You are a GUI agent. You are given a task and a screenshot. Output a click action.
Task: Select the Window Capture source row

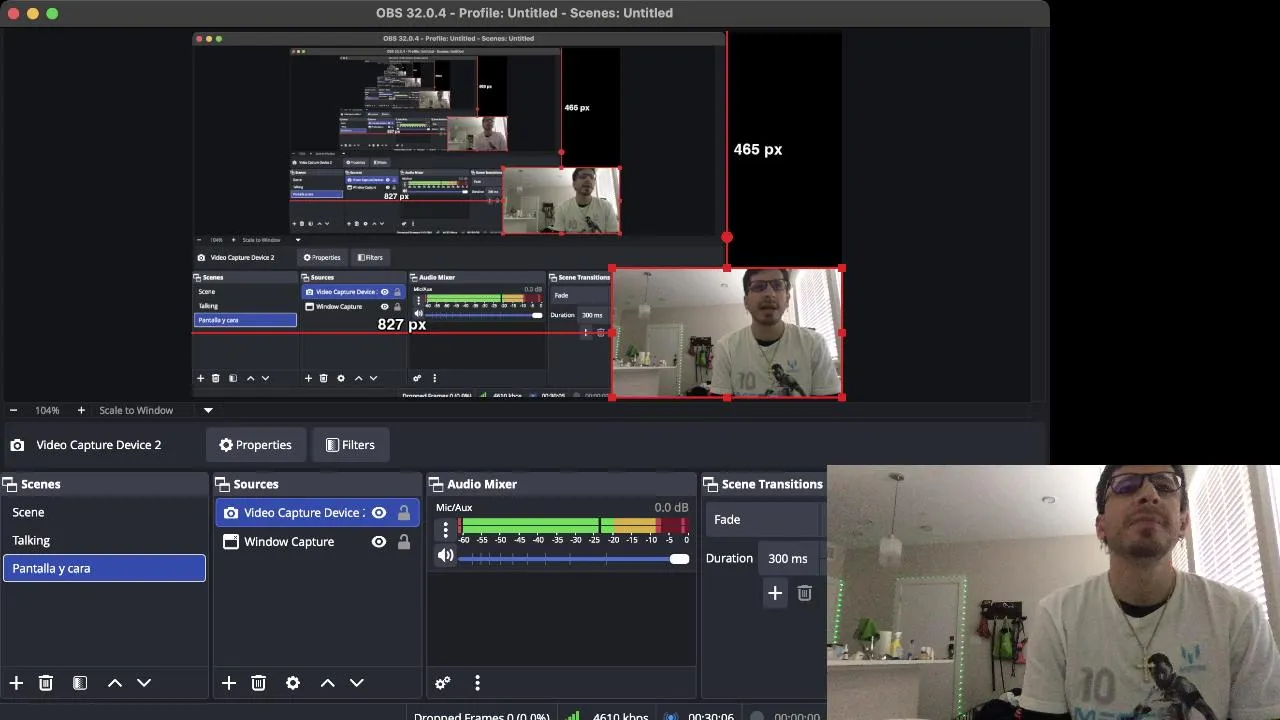318,542
